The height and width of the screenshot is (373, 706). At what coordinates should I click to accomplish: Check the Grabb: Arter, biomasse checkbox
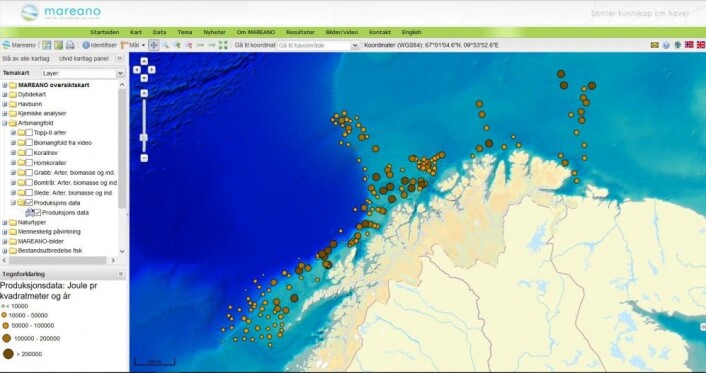[29, 173]
